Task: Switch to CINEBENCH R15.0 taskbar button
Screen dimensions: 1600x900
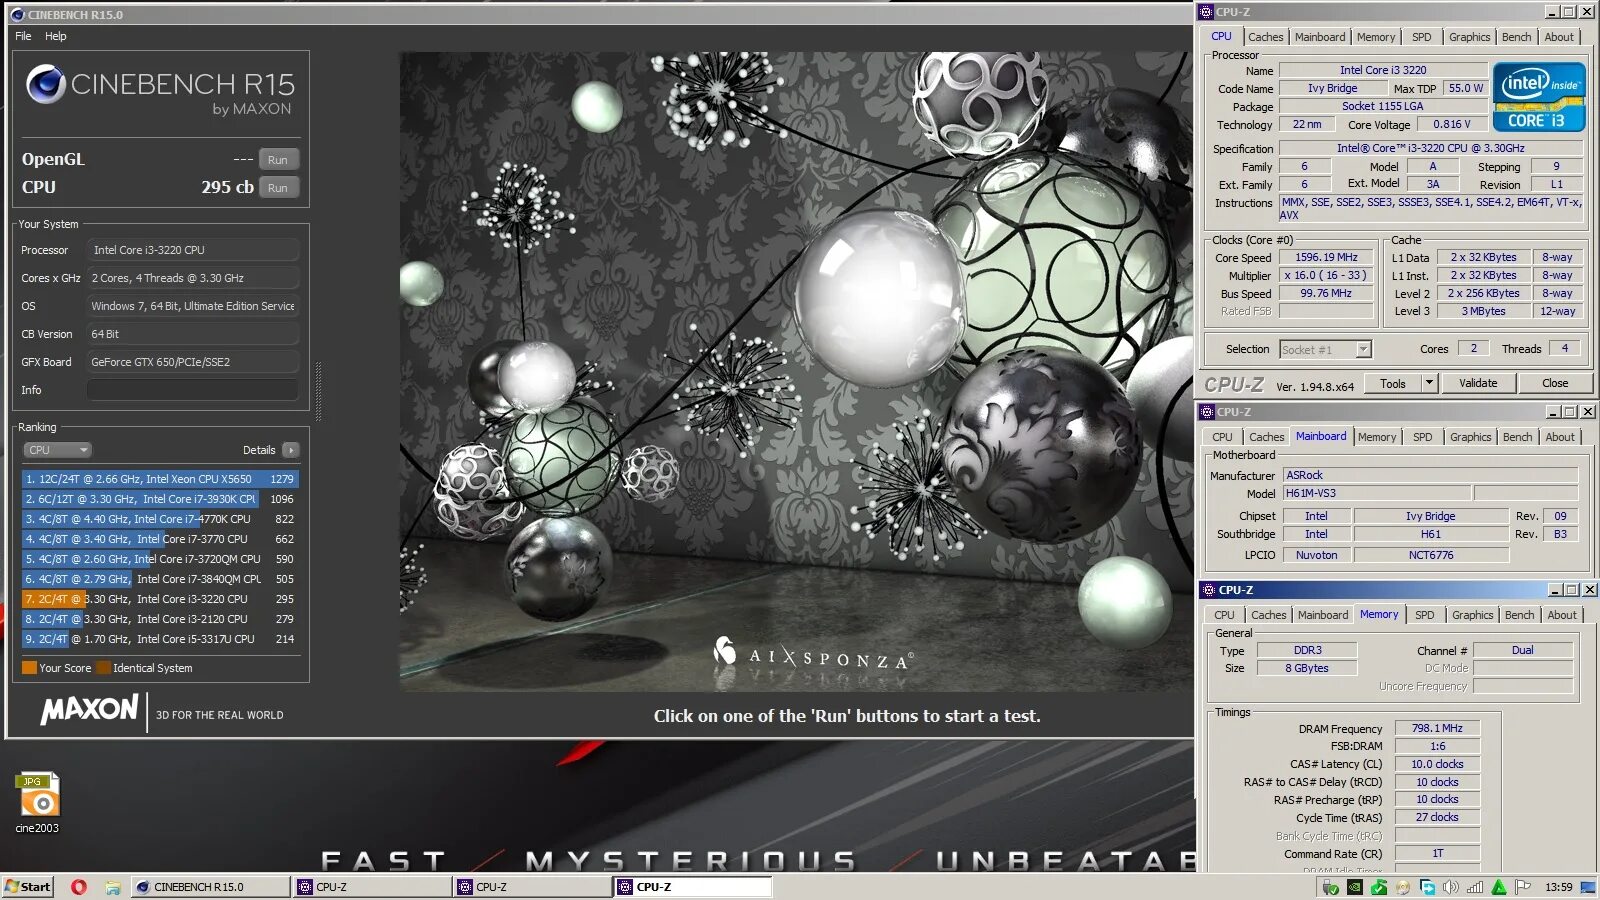Action: (x=210, y=887)
